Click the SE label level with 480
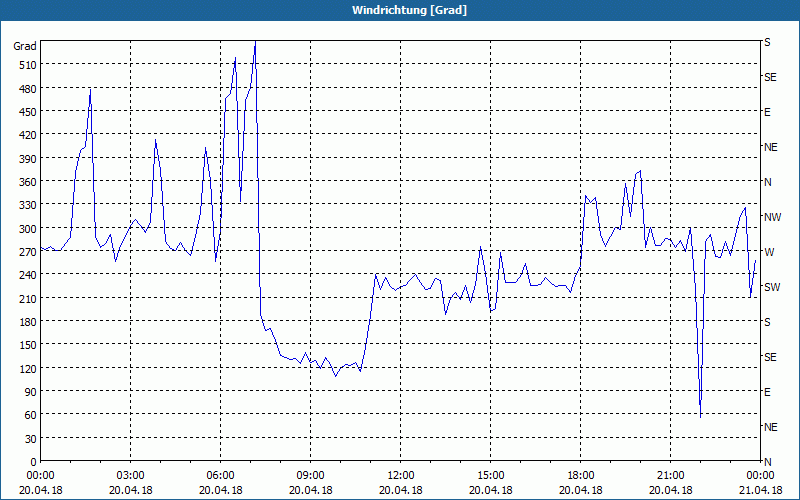800x500 pixels. click(770, 78)
